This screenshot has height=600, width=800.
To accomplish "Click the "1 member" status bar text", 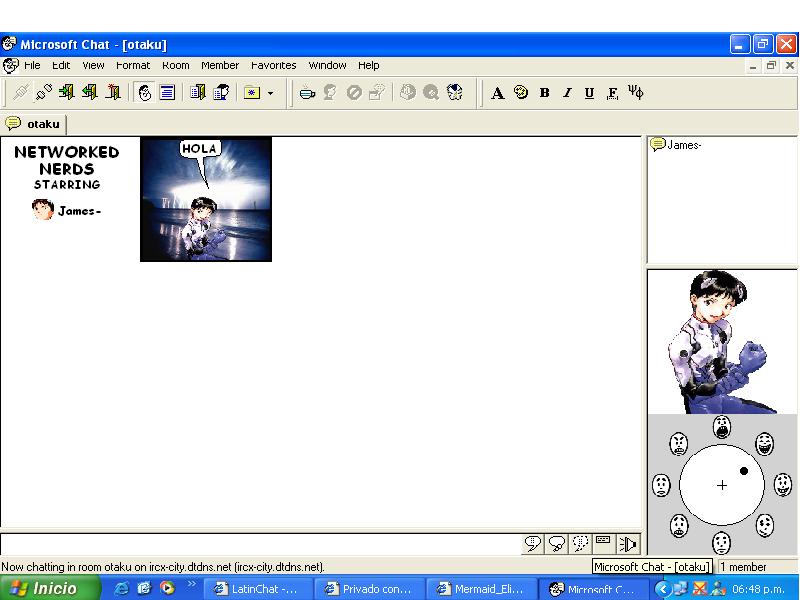I will pos(743,567).
